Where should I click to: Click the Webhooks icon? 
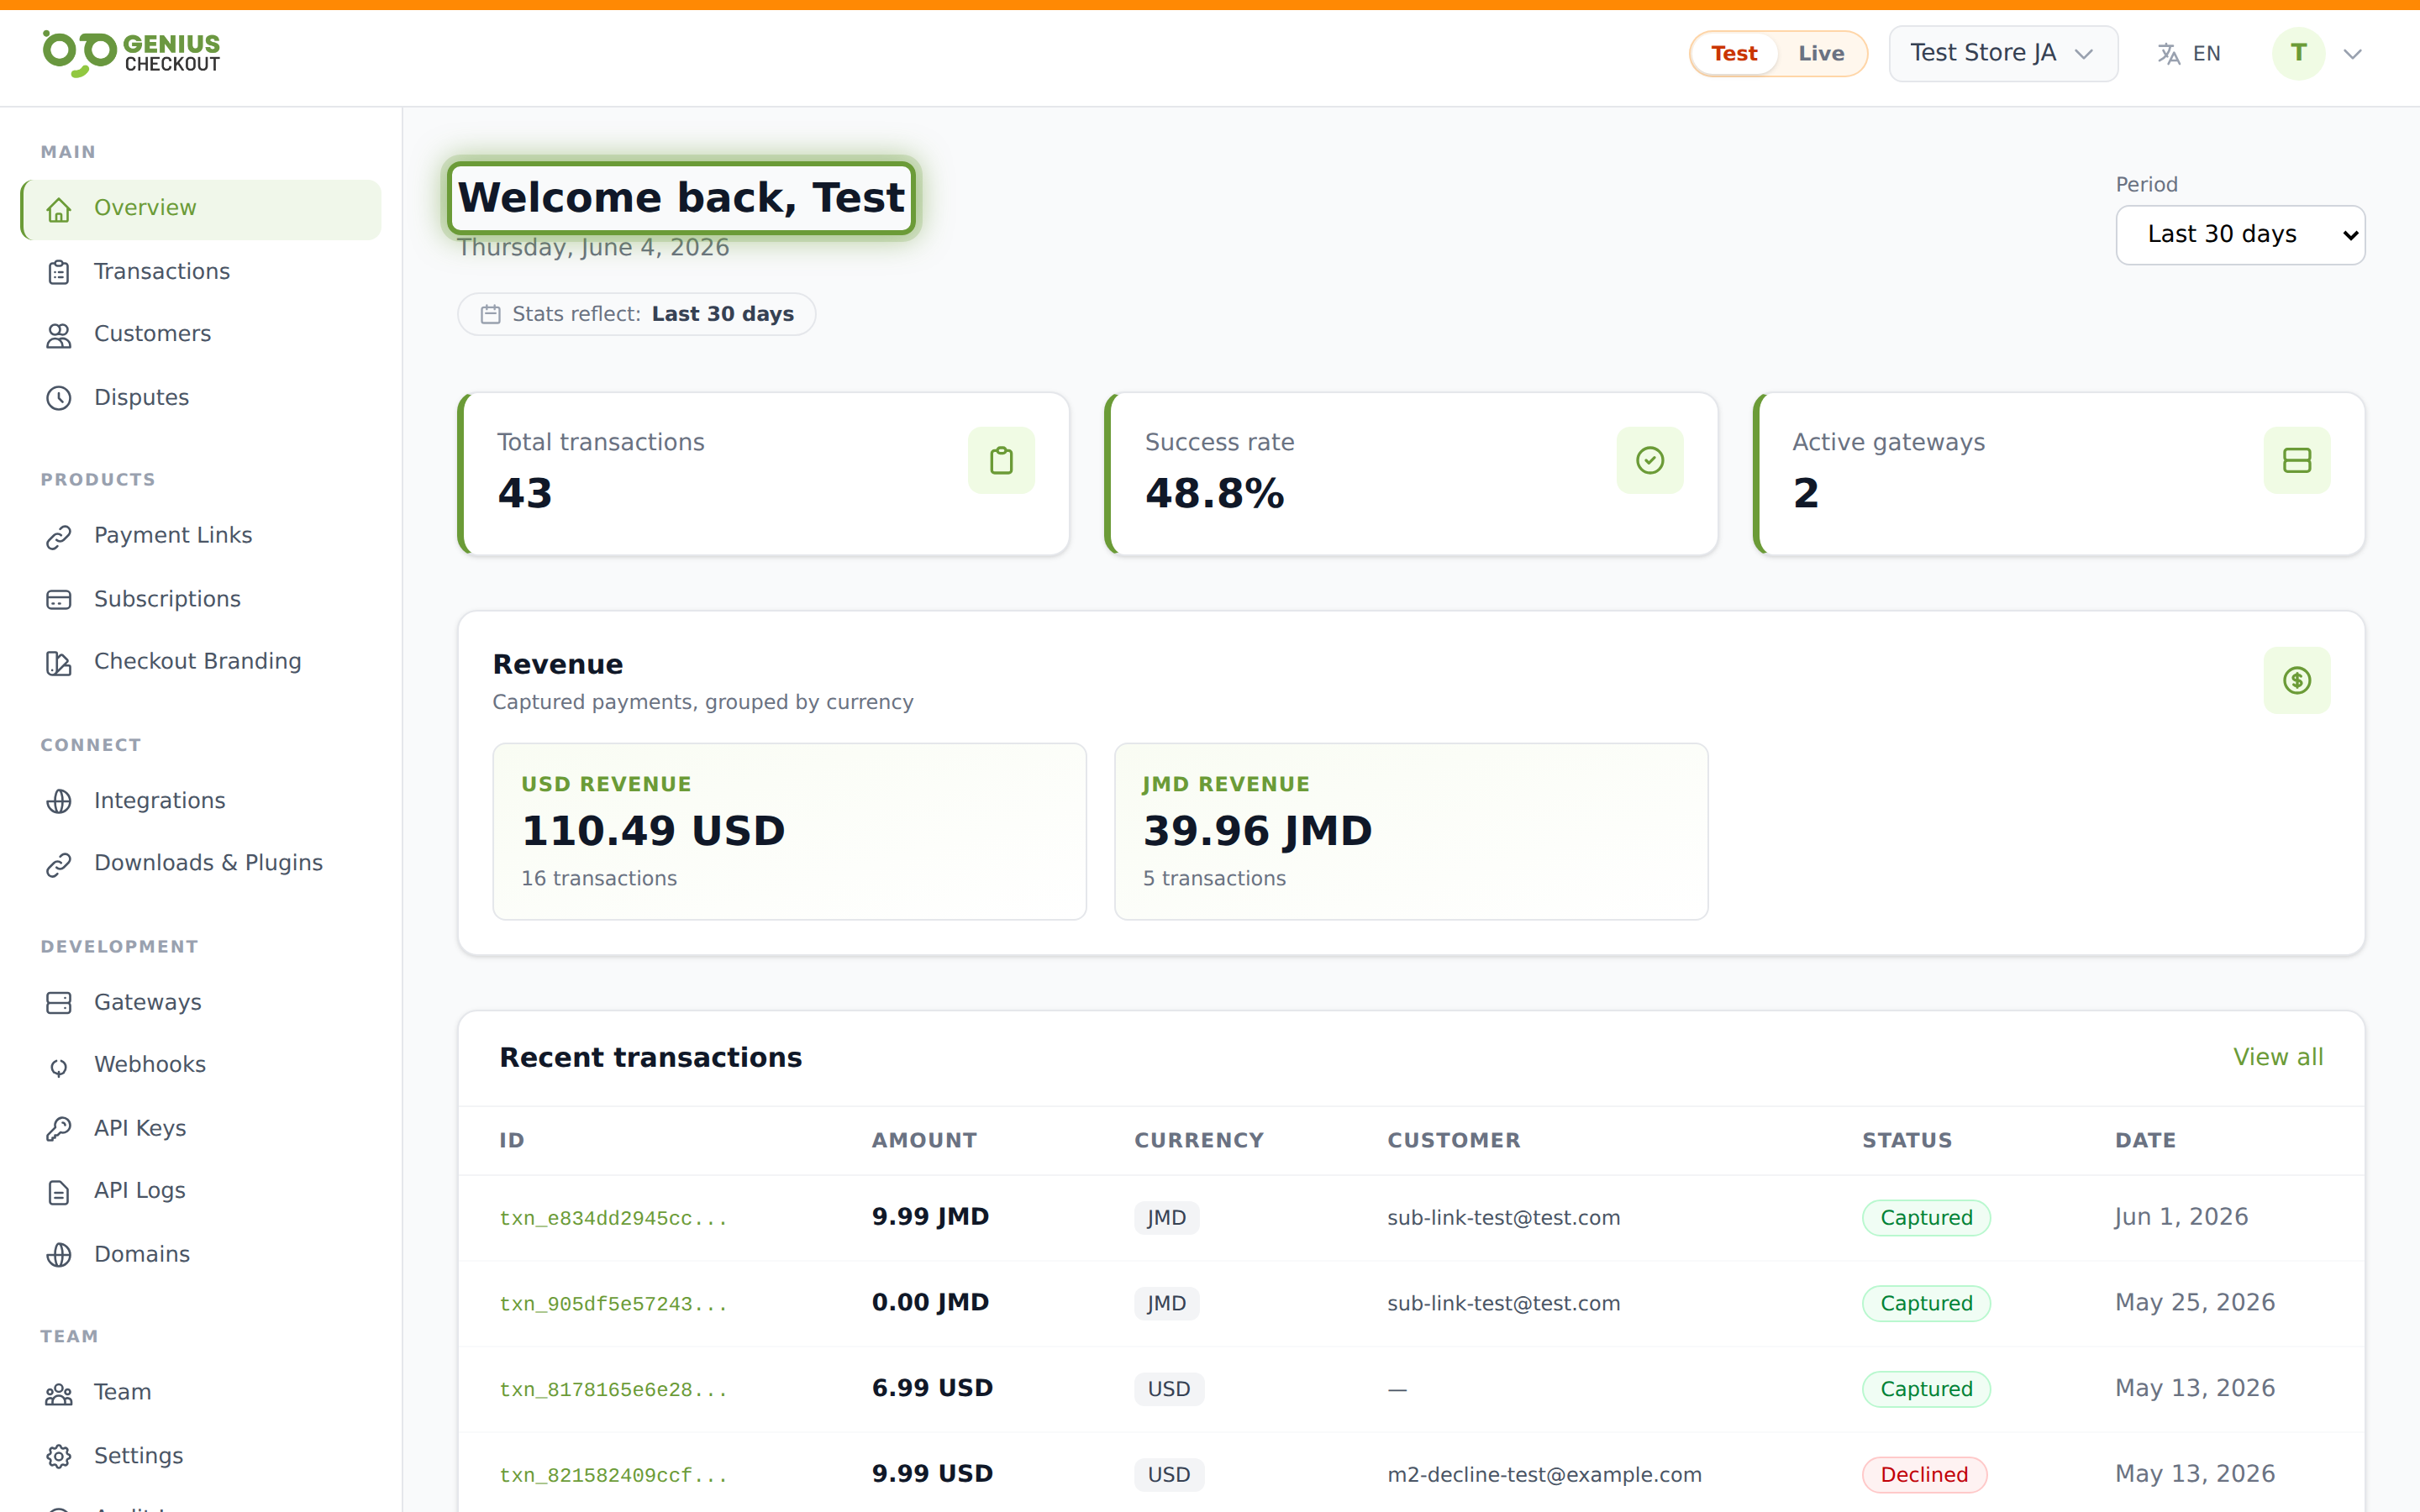59,1066
